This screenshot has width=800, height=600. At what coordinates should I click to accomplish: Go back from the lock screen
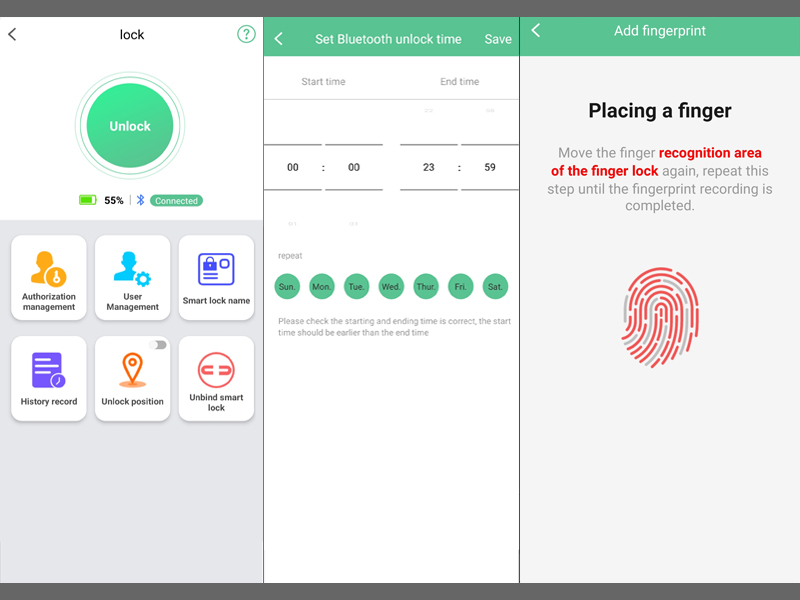click(12, 34)
